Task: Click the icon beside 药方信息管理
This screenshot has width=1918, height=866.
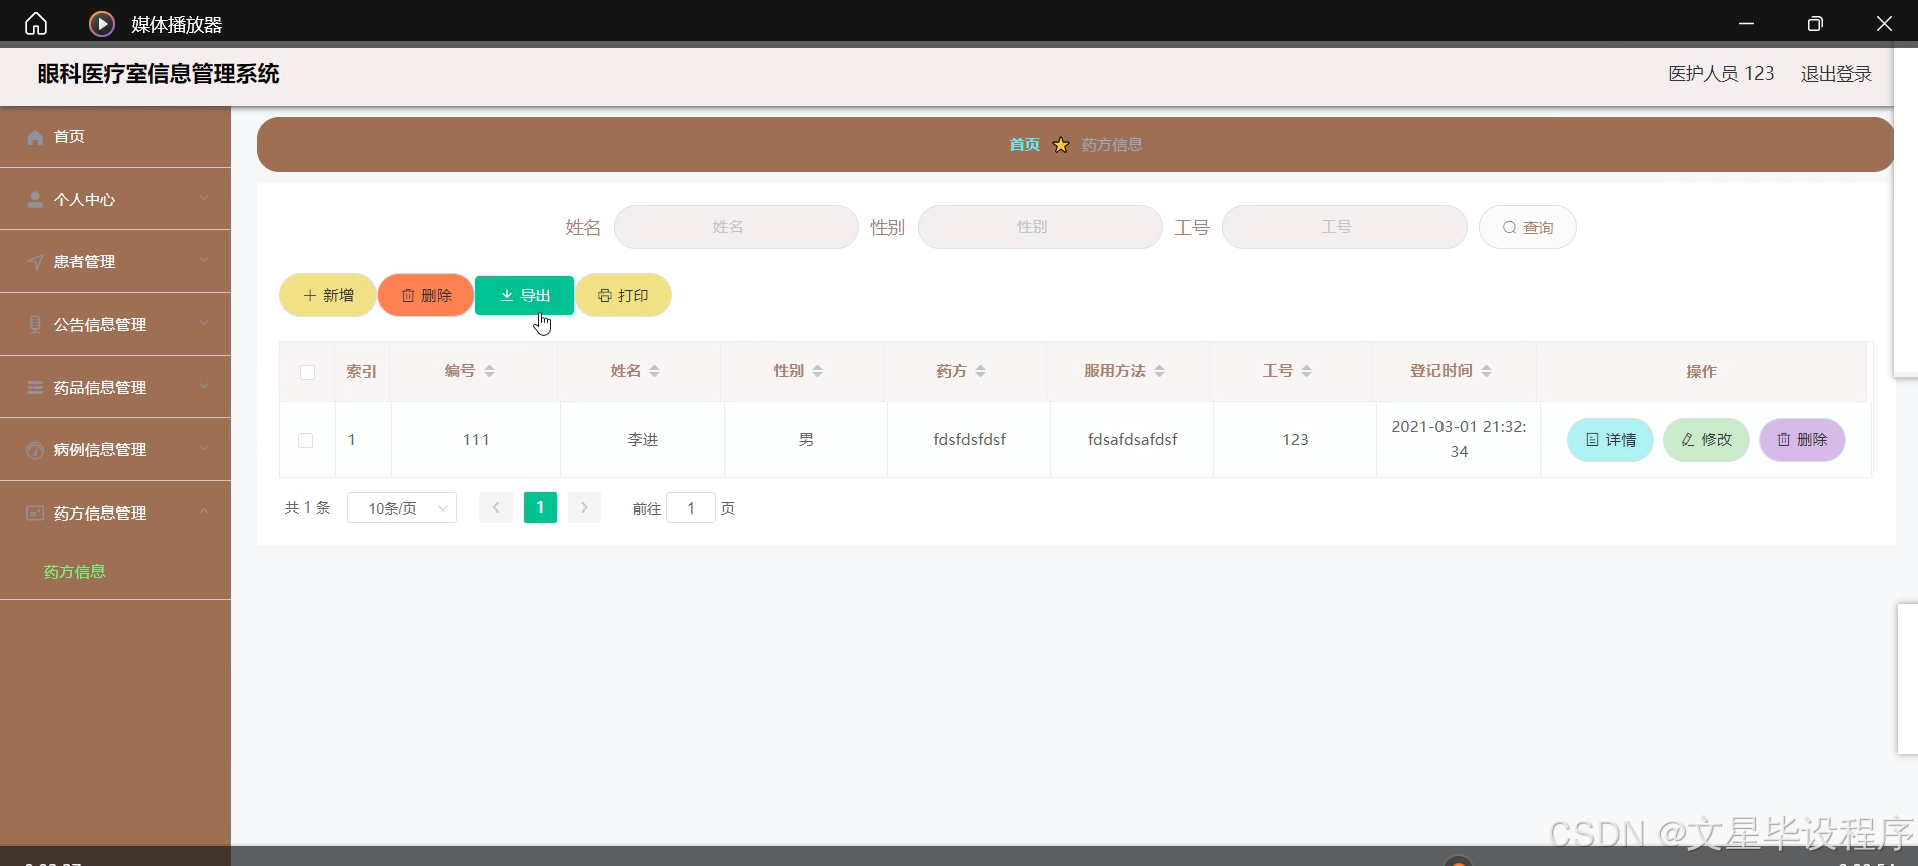Action: [35, 513]
